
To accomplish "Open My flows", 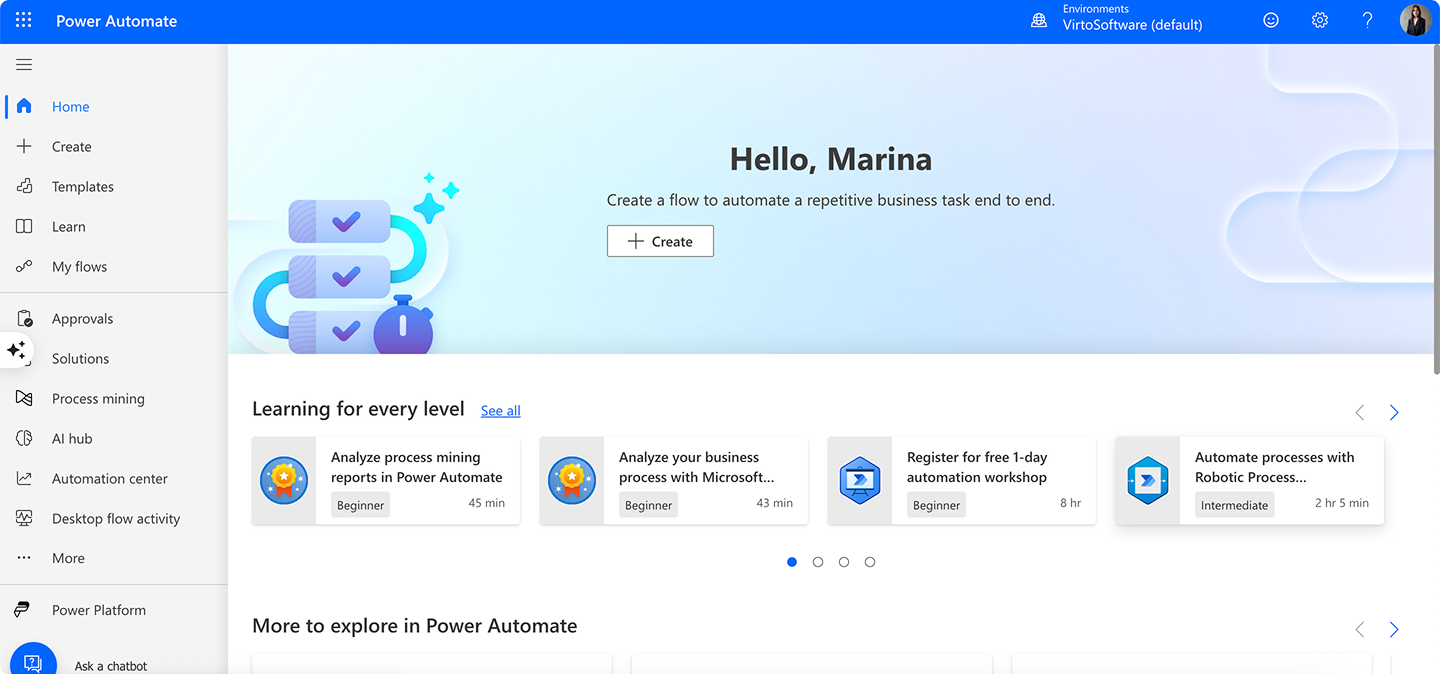I will point(79,266).
